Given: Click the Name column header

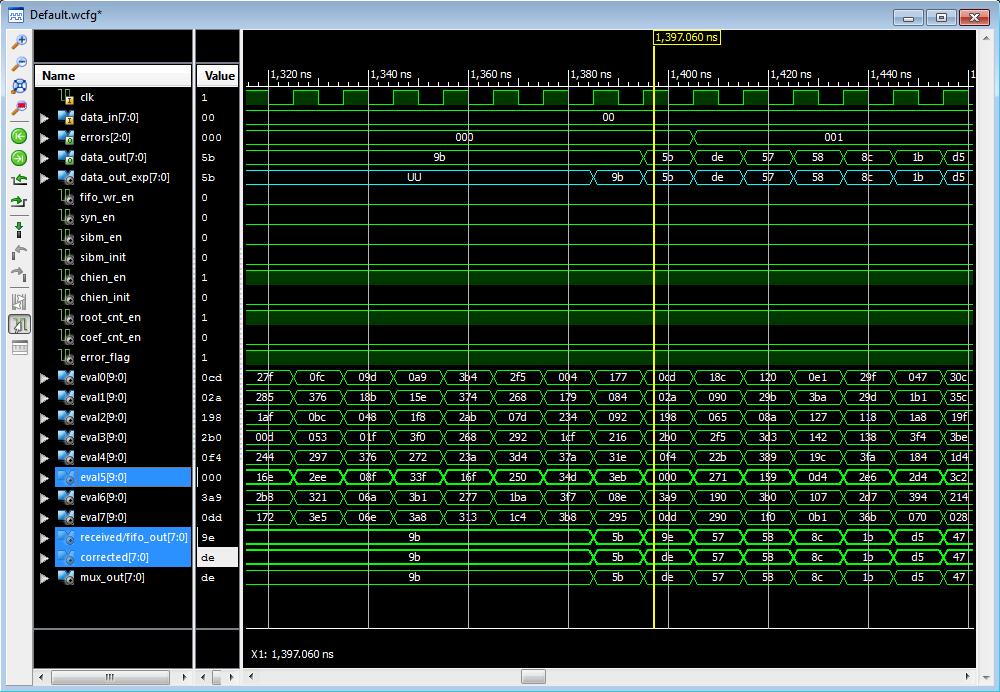Looking at the screenshot, I should coord(113,75).
